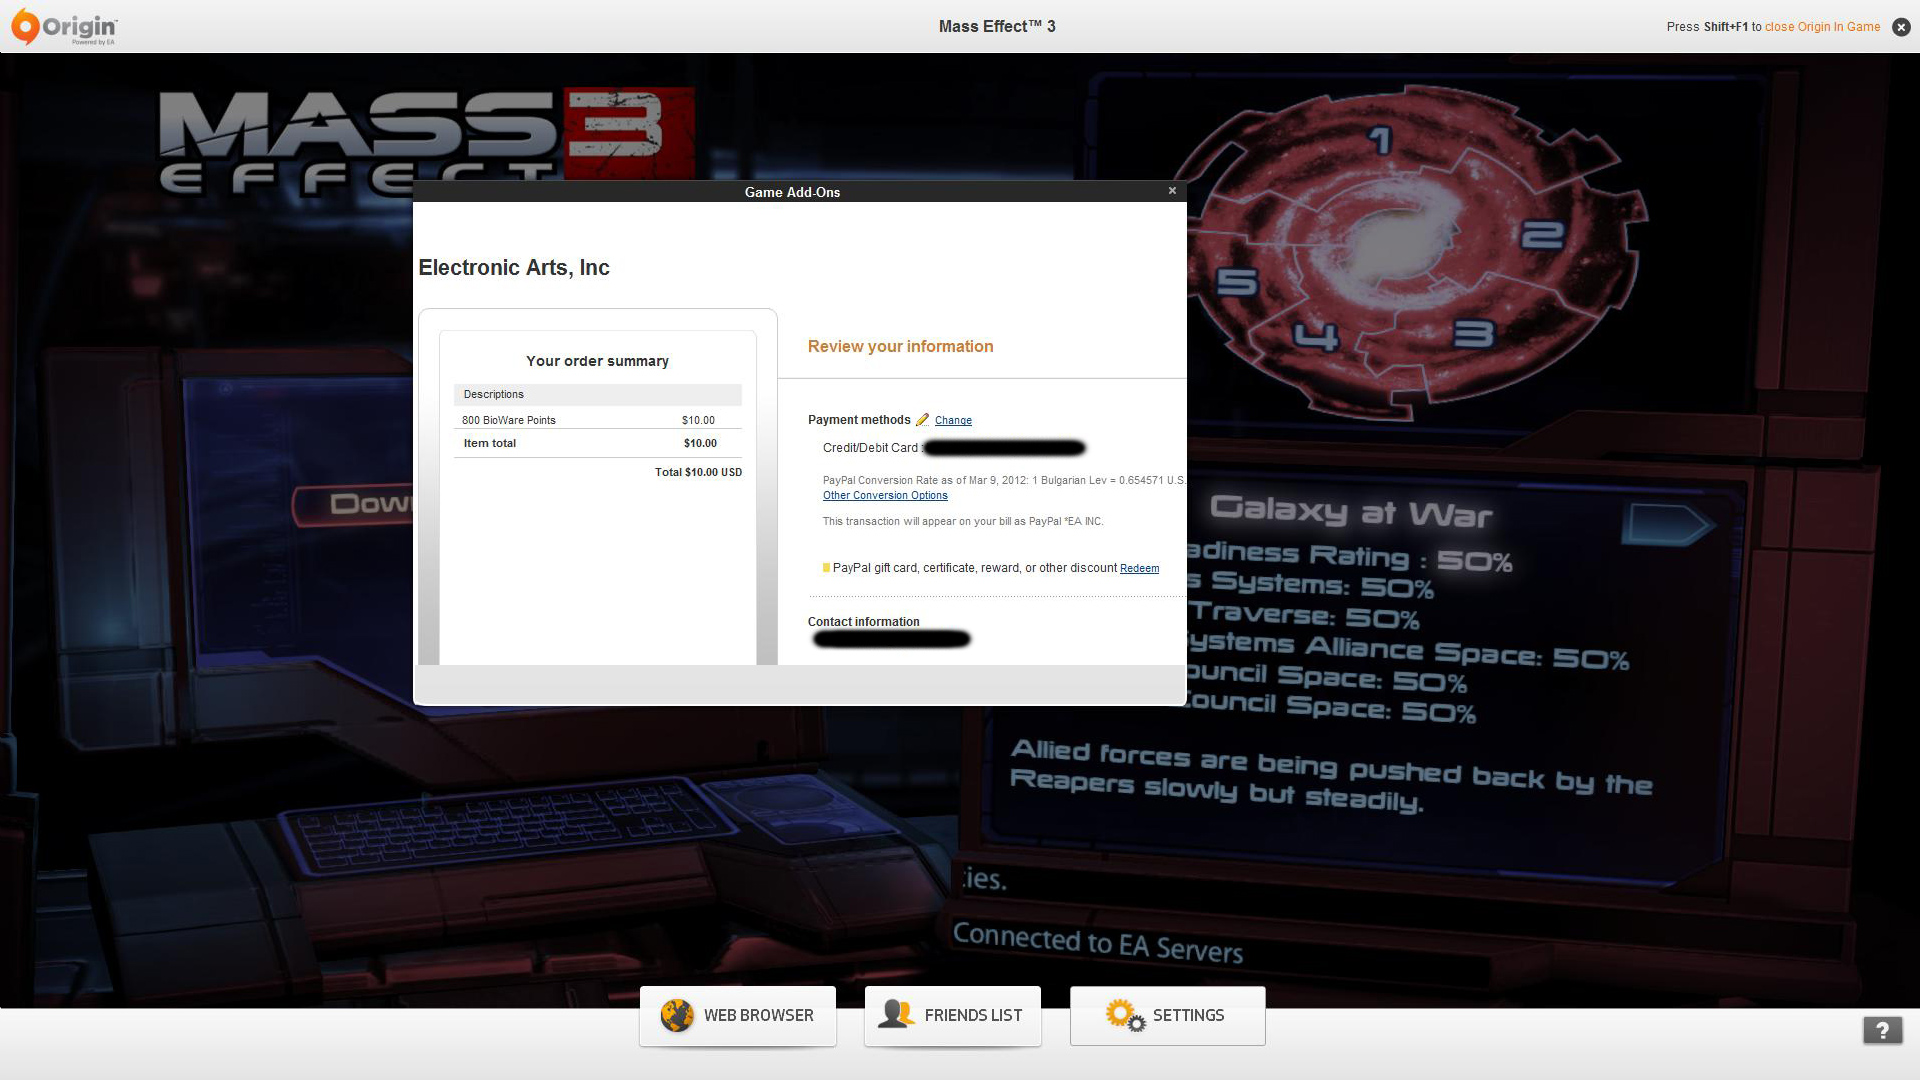Screen dimensions: 1920x1080
Task: Click the Redeem gift card link
Action: pyautogui.click(x=1139, y=569)
